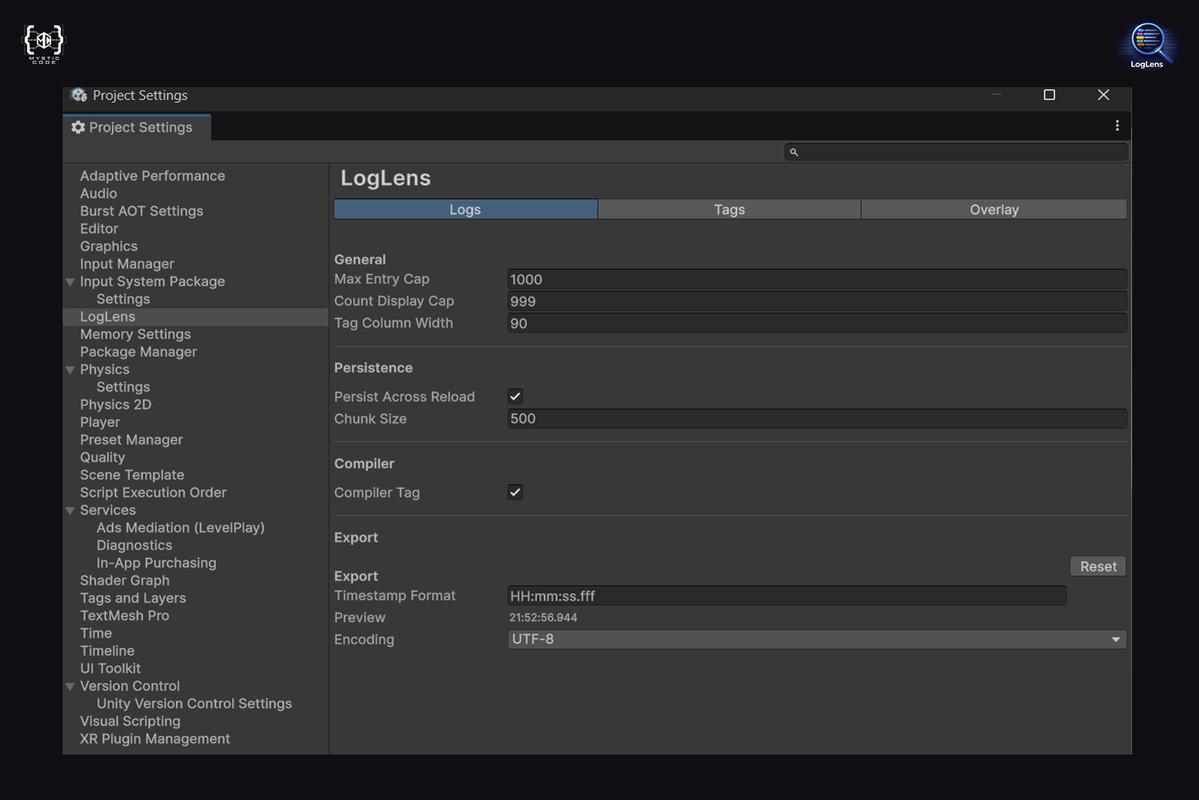
Task: Maximize the Project Settings window
Action: click(x=1049, y=95)
